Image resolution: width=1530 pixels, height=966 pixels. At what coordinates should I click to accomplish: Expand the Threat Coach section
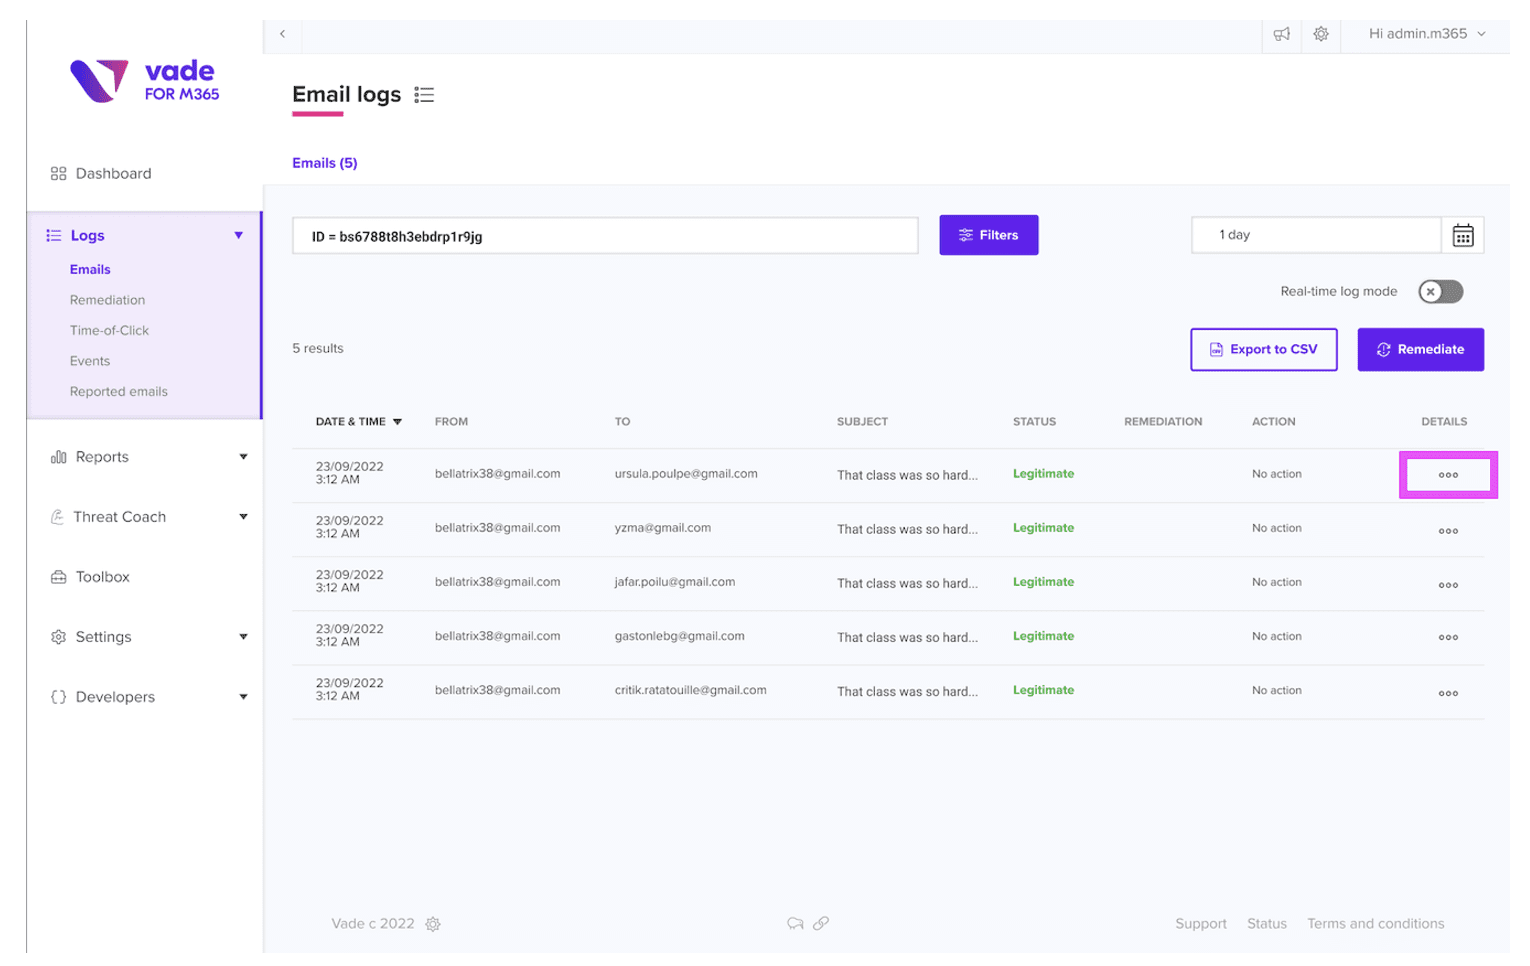coord(146,517)
